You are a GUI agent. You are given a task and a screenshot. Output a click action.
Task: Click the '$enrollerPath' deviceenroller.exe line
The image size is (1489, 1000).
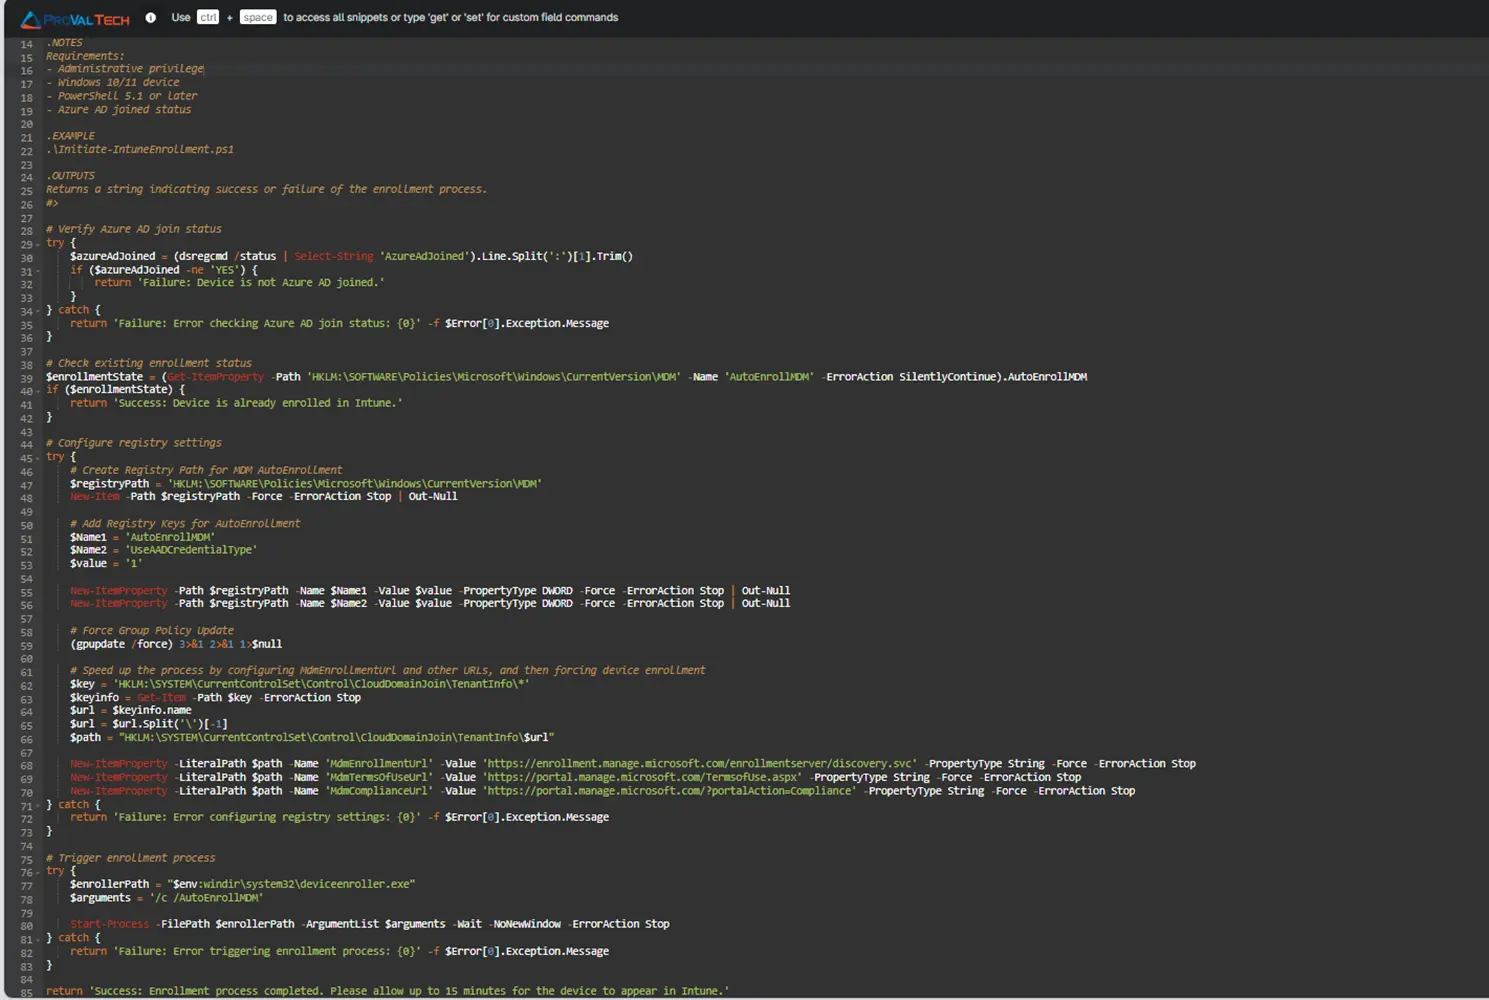[243, 884]
